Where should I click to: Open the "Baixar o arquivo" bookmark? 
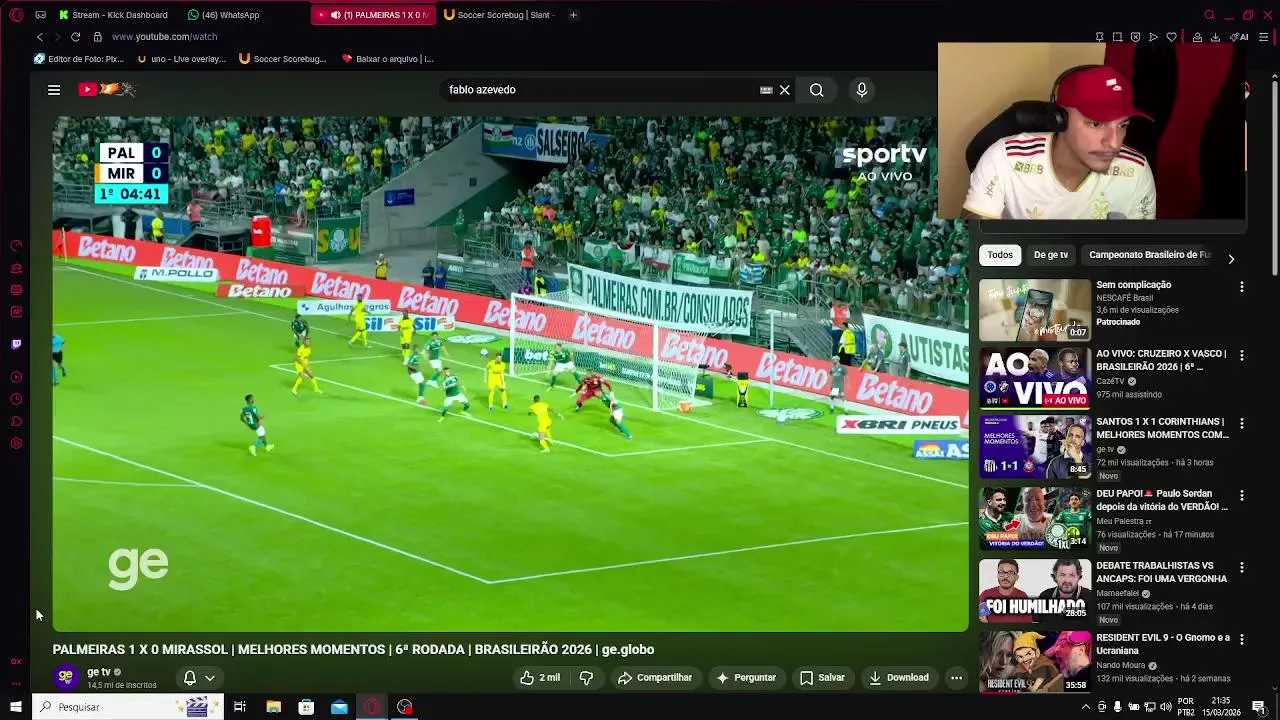[388, 59]
